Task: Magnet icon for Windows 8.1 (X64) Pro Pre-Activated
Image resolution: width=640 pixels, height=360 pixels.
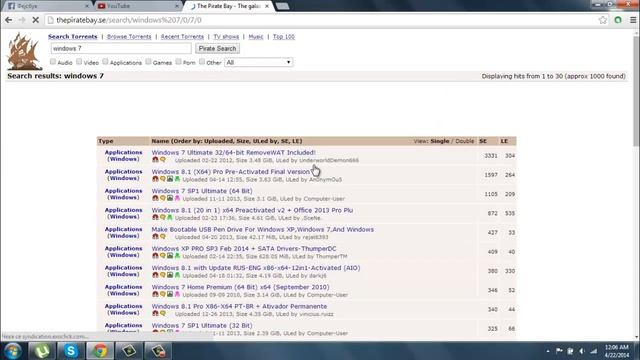Action: [155, 179]
